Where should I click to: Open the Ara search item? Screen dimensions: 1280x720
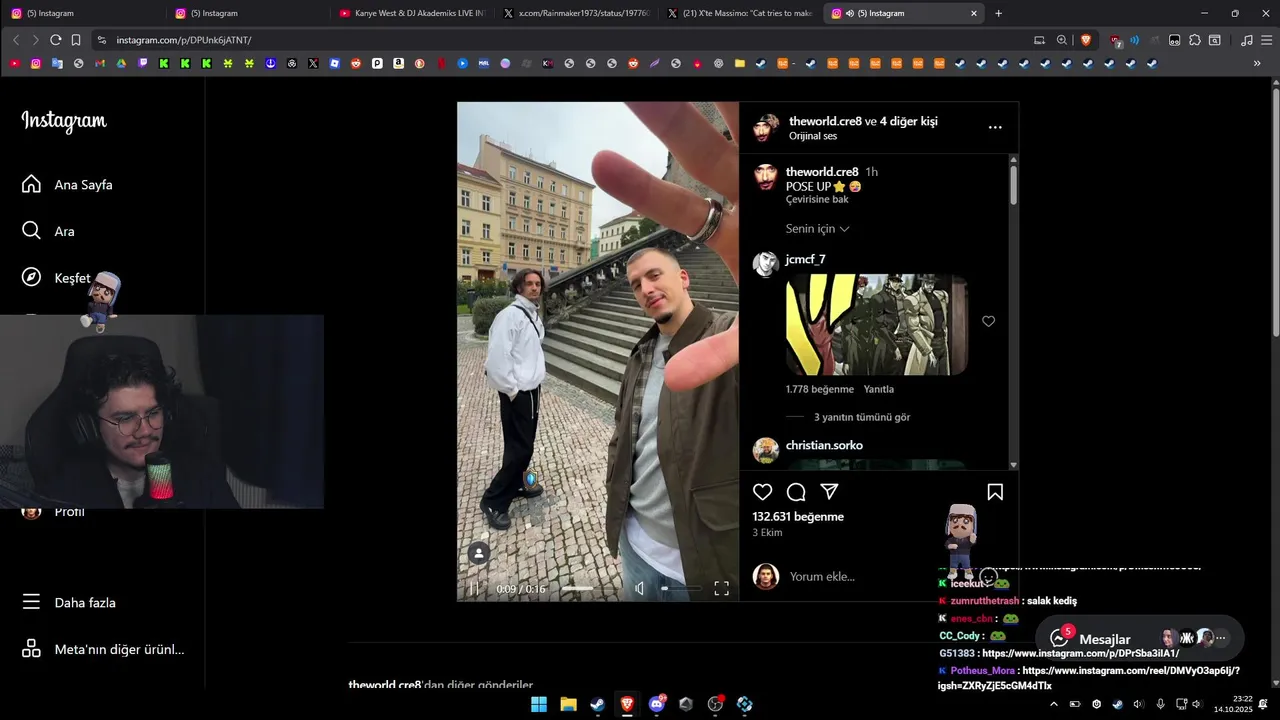(48, 231)
